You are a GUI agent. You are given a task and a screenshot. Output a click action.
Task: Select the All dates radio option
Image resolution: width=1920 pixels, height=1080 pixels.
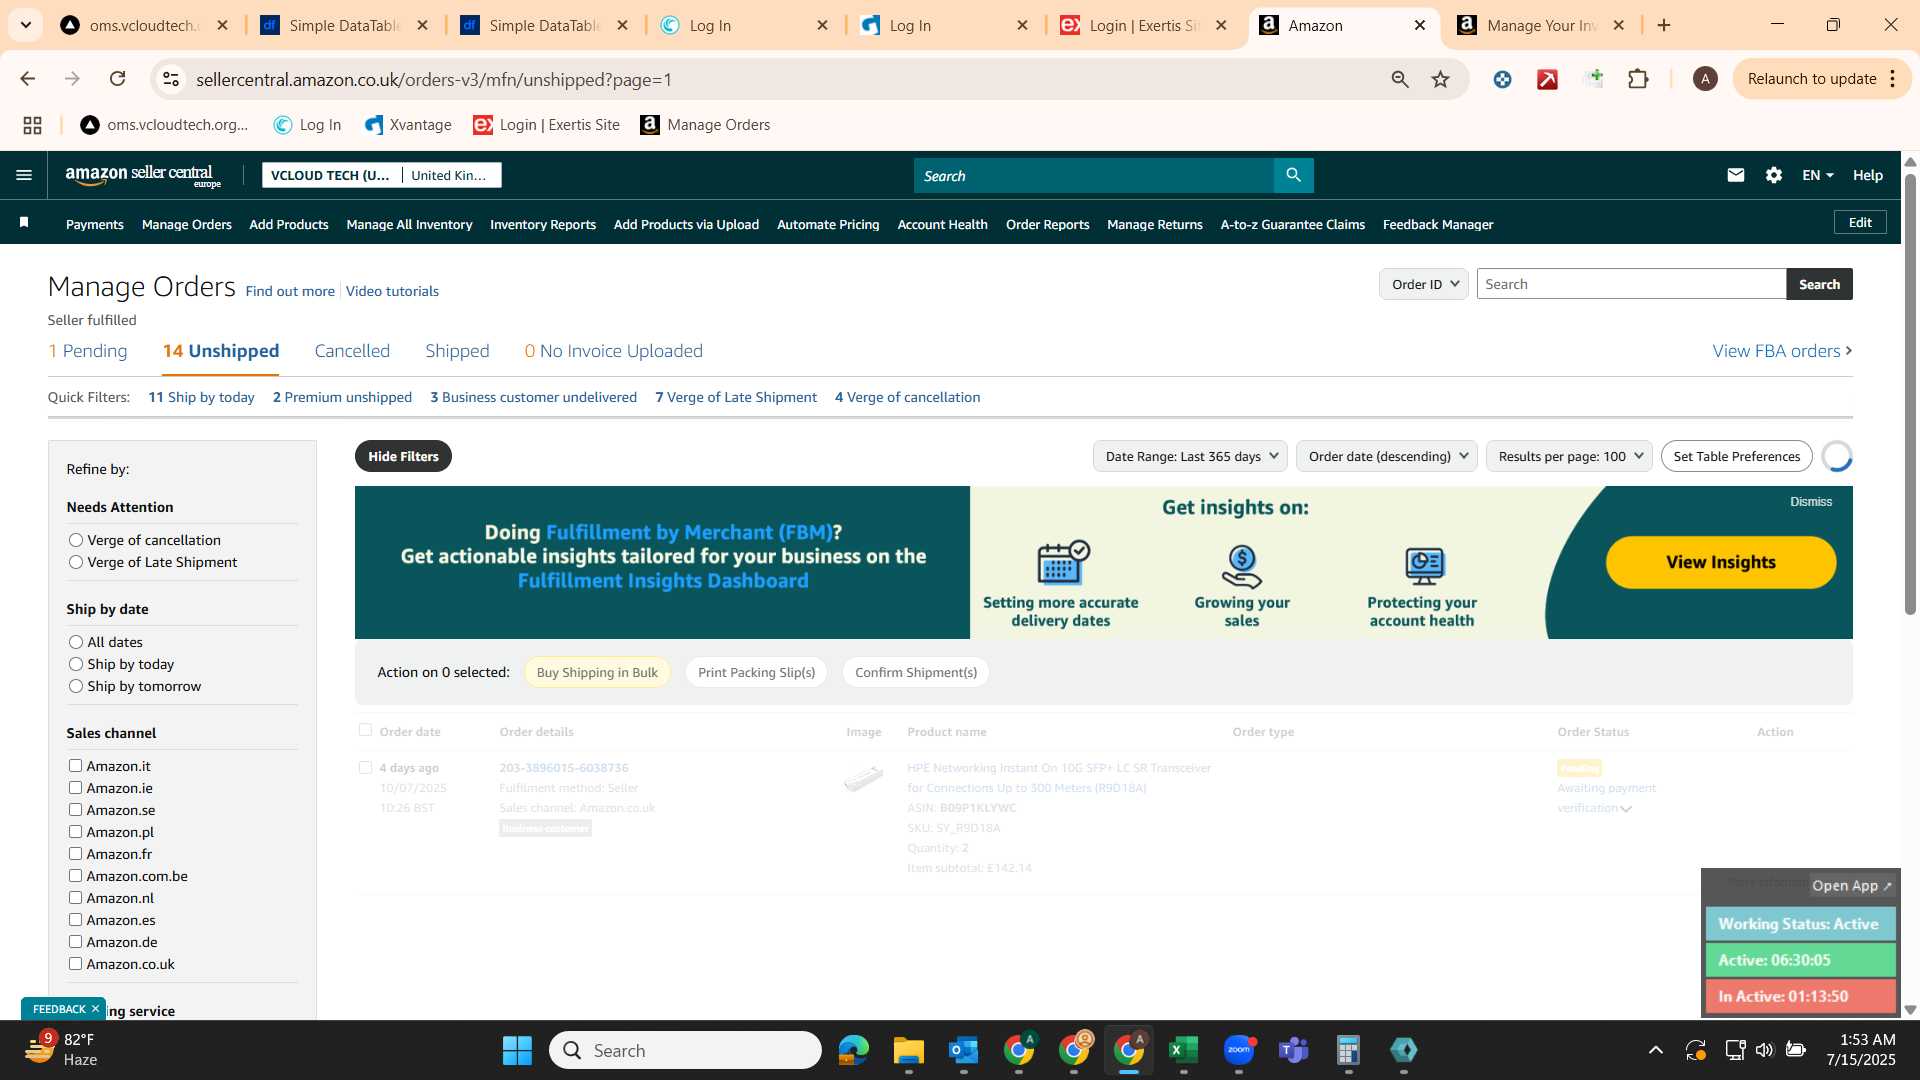[76, 642]
